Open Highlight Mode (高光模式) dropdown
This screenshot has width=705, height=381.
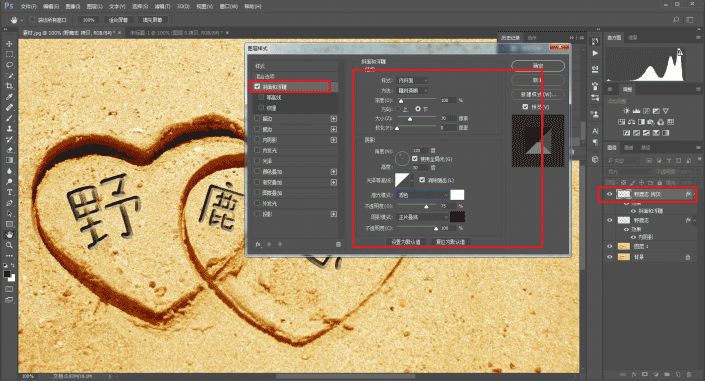pos(422,195)
